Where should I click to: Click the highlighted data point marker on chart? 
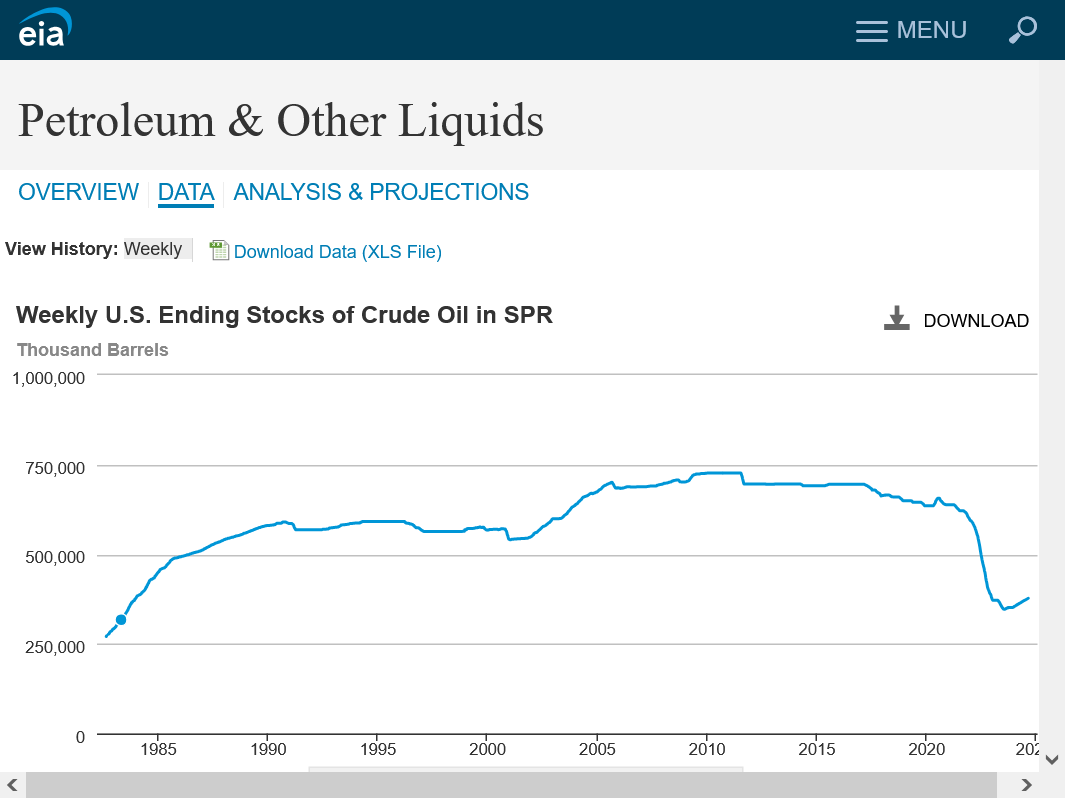click(x=121, y=620)
